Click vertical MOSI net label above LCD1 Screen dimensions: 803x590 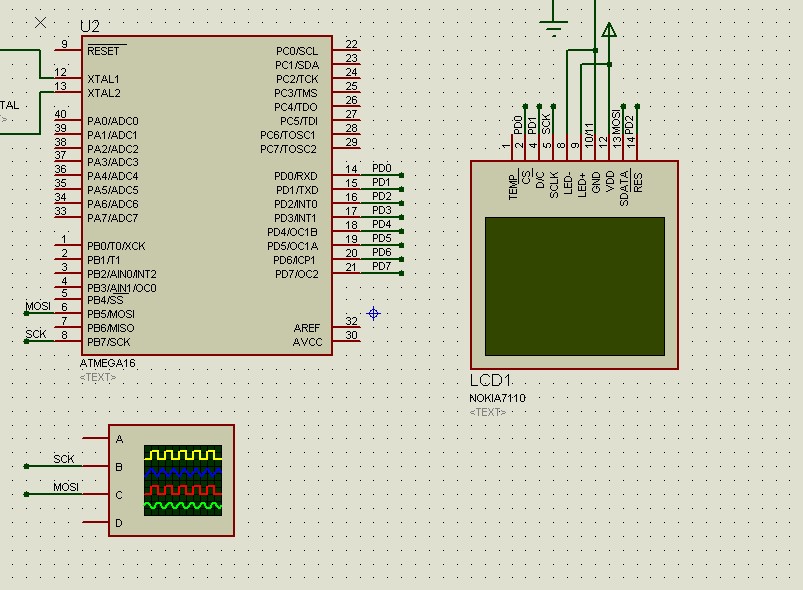[x=616, y=122]
